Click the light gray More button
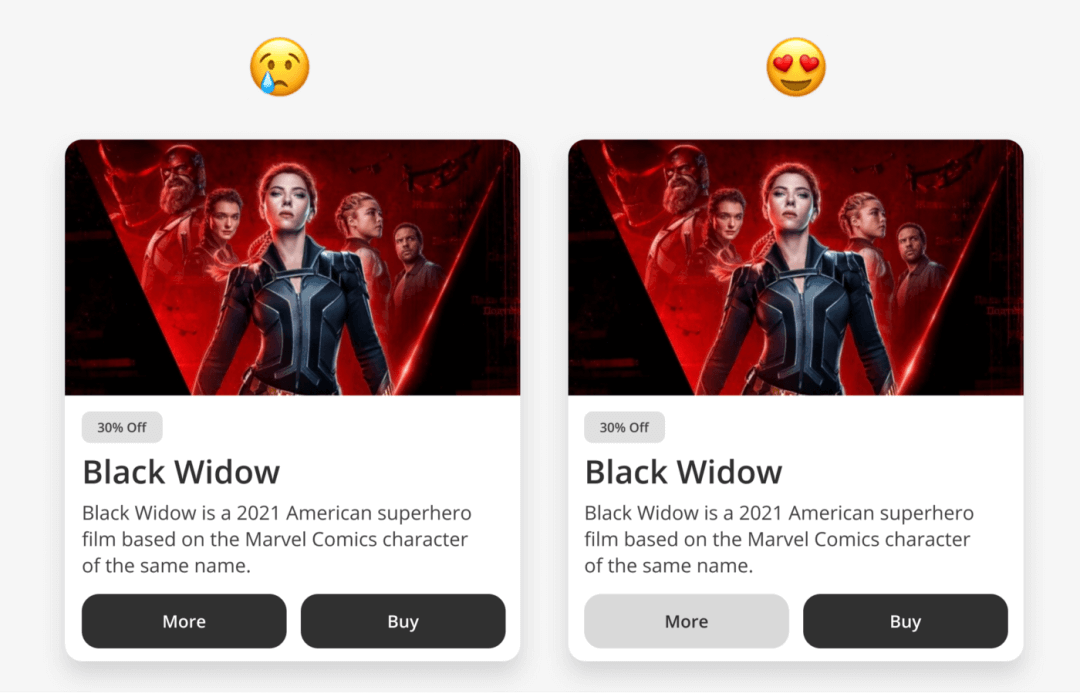This screenshot has width=1080, height=700. tap(686, 621)
